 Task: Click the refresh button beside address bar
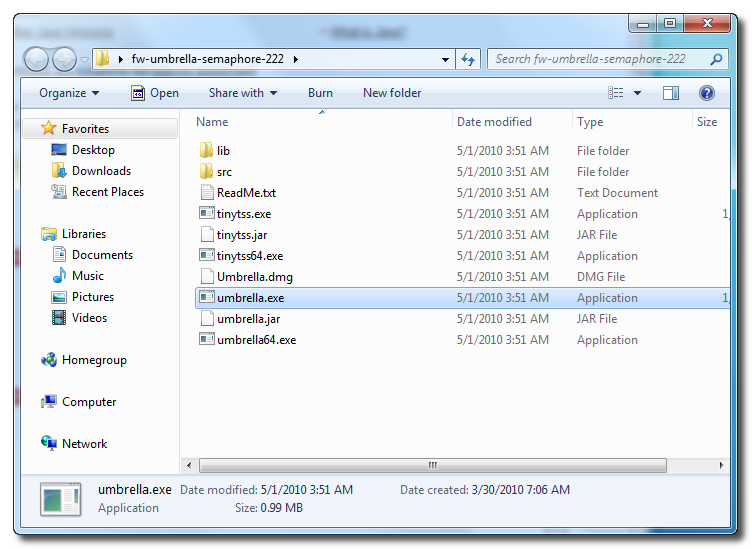[468, 59]
